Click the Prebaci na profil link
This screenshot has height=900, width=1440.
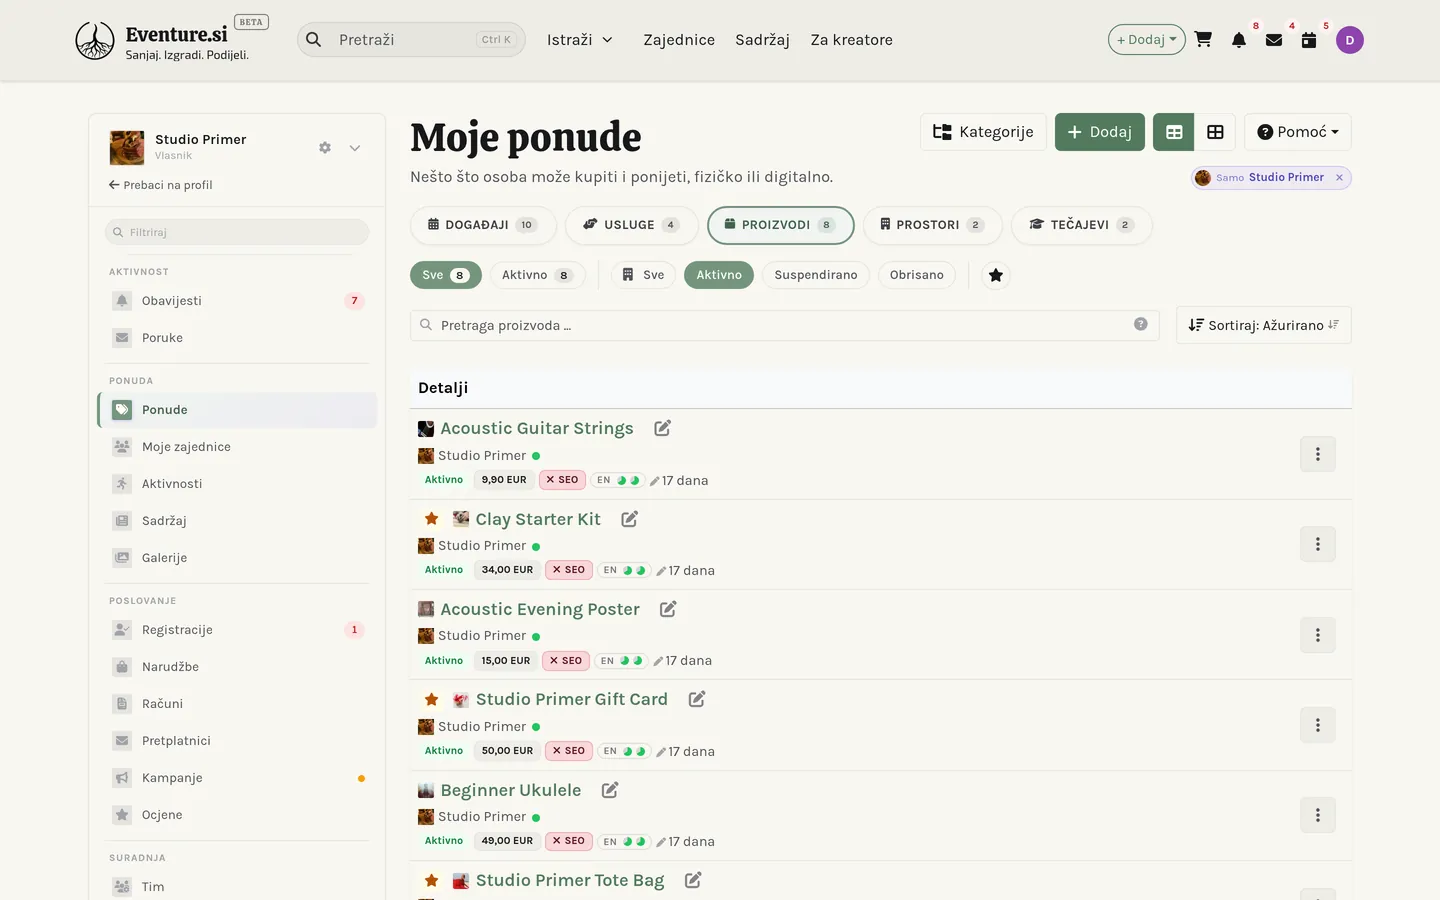(x=161, y=185)
